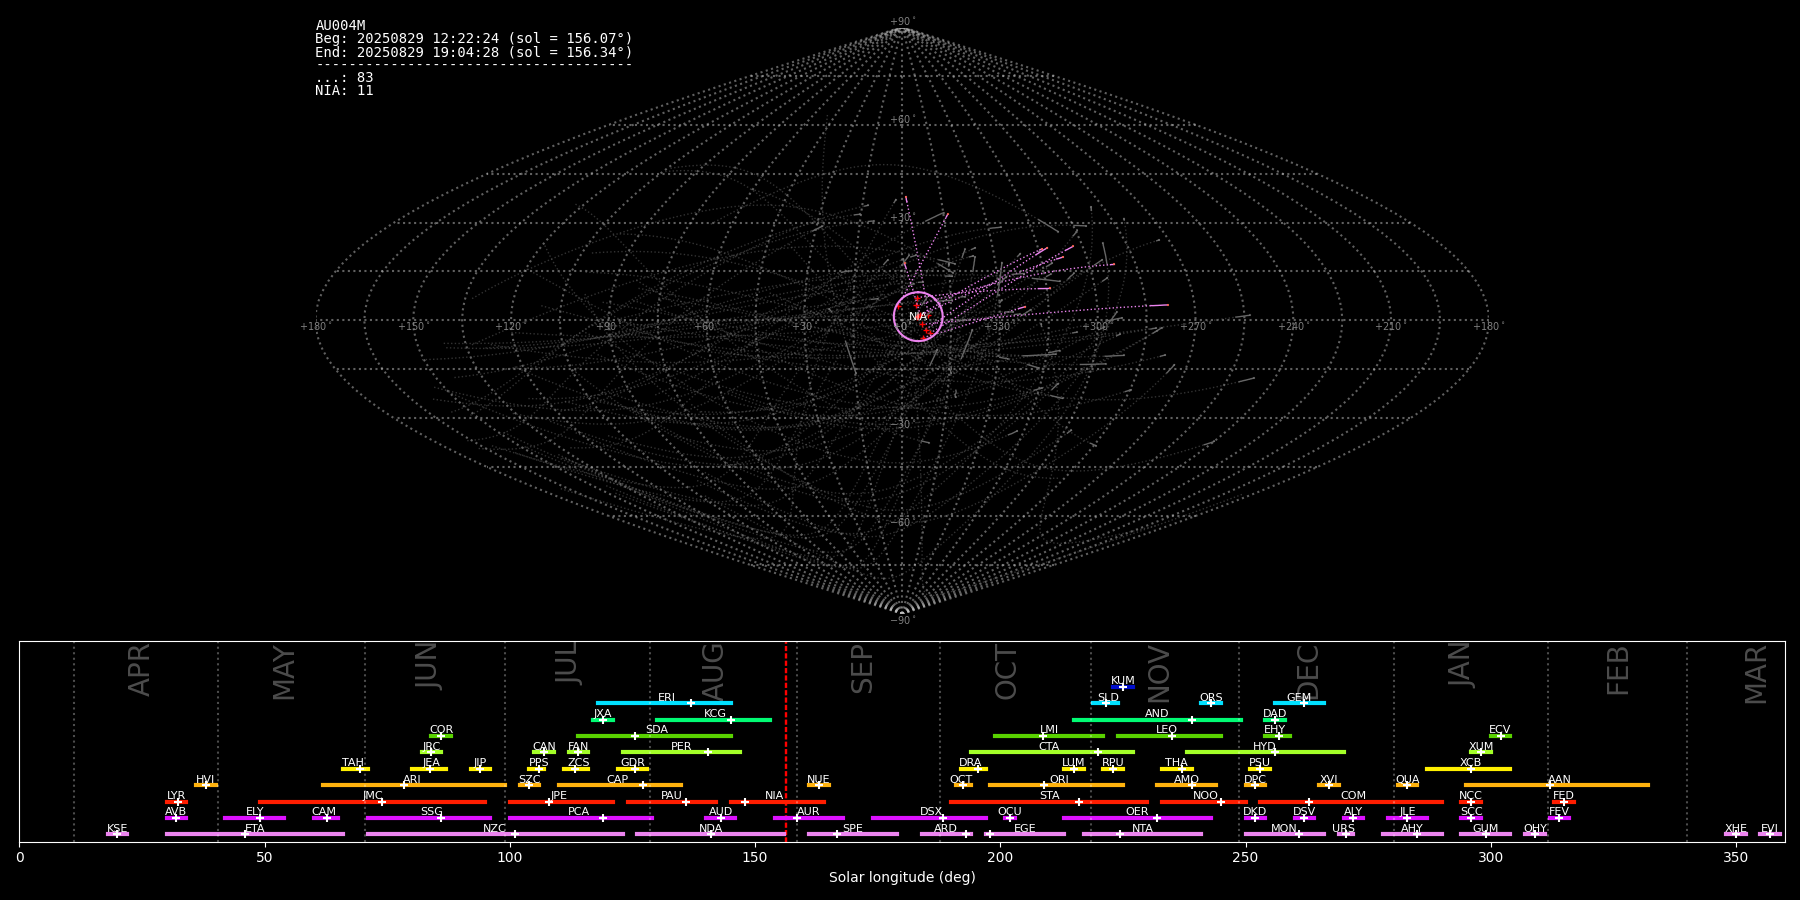
Task: Click the LYR shower label
Action: pos(176,796)
